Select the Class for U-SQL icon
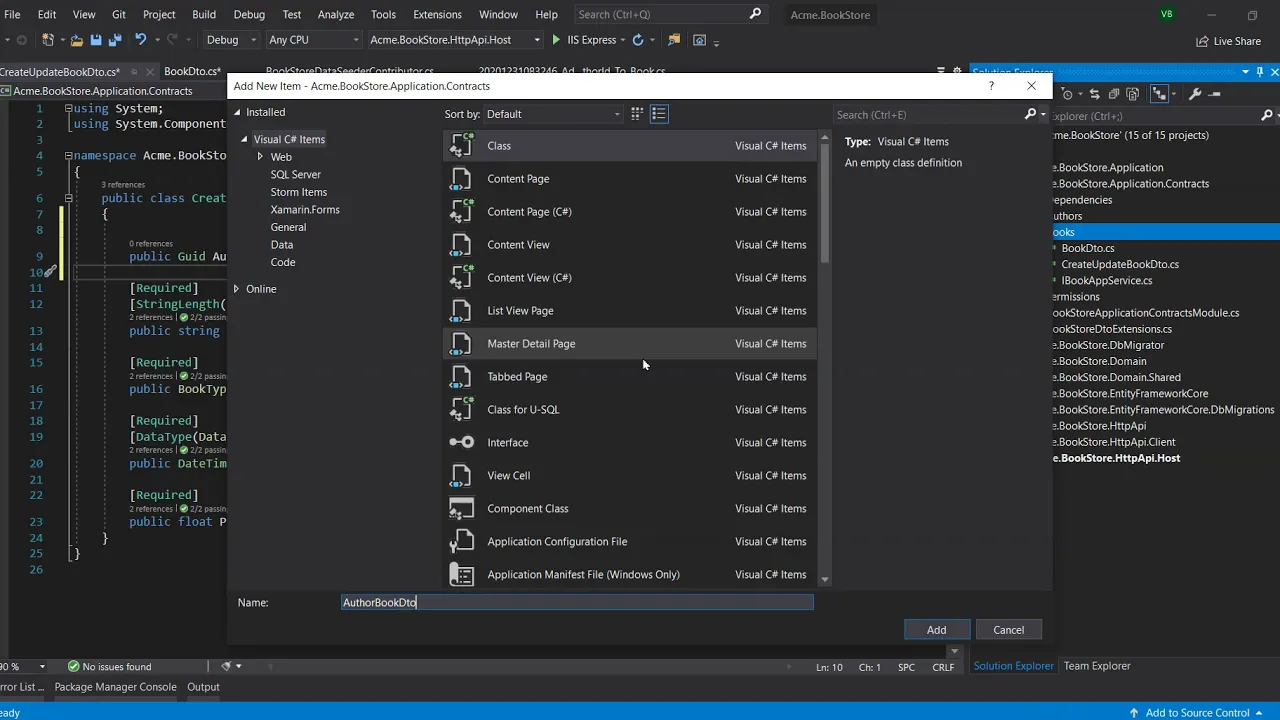 coord(461,409)
